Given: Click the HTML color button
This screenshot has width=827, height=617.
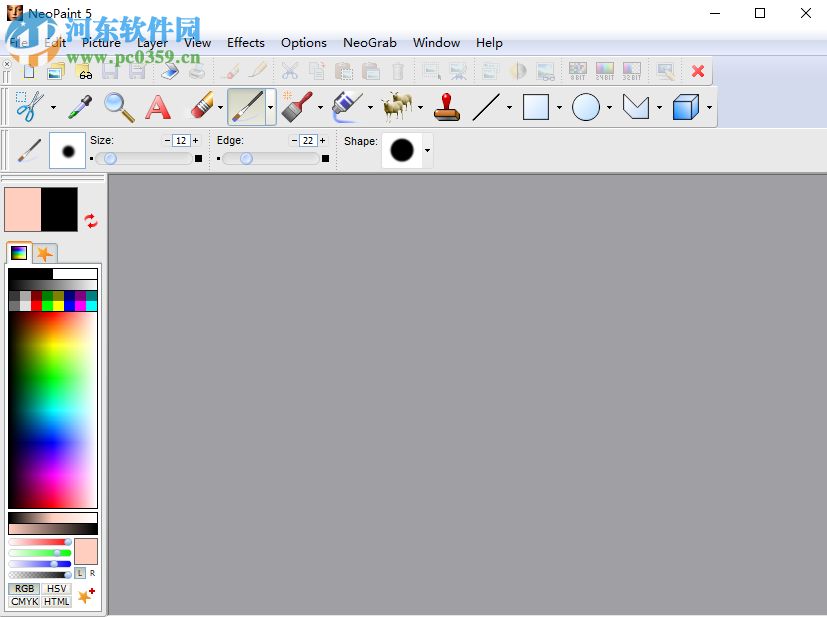Looking at the screenshot, I should pos(56,602).
